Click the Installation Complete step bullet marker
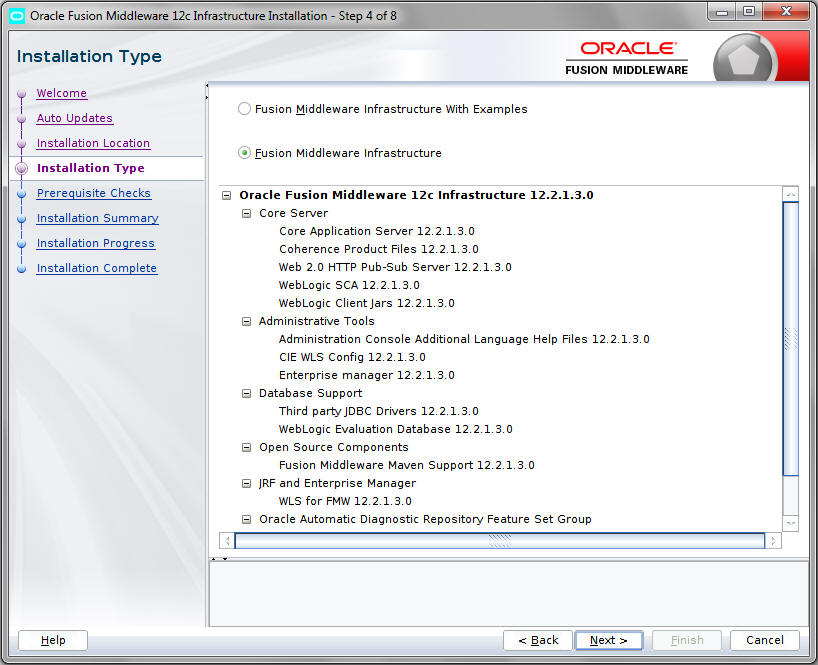 click(x=21, y=269)
